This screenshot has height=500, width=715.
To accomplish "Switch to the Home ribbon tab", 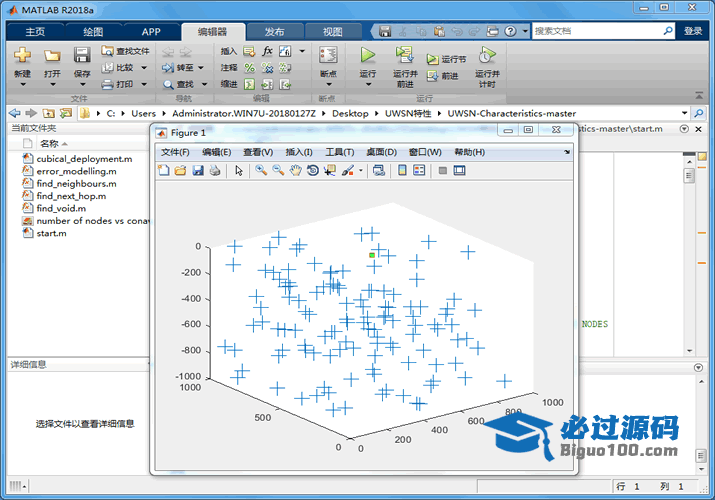I will [35, 31].
